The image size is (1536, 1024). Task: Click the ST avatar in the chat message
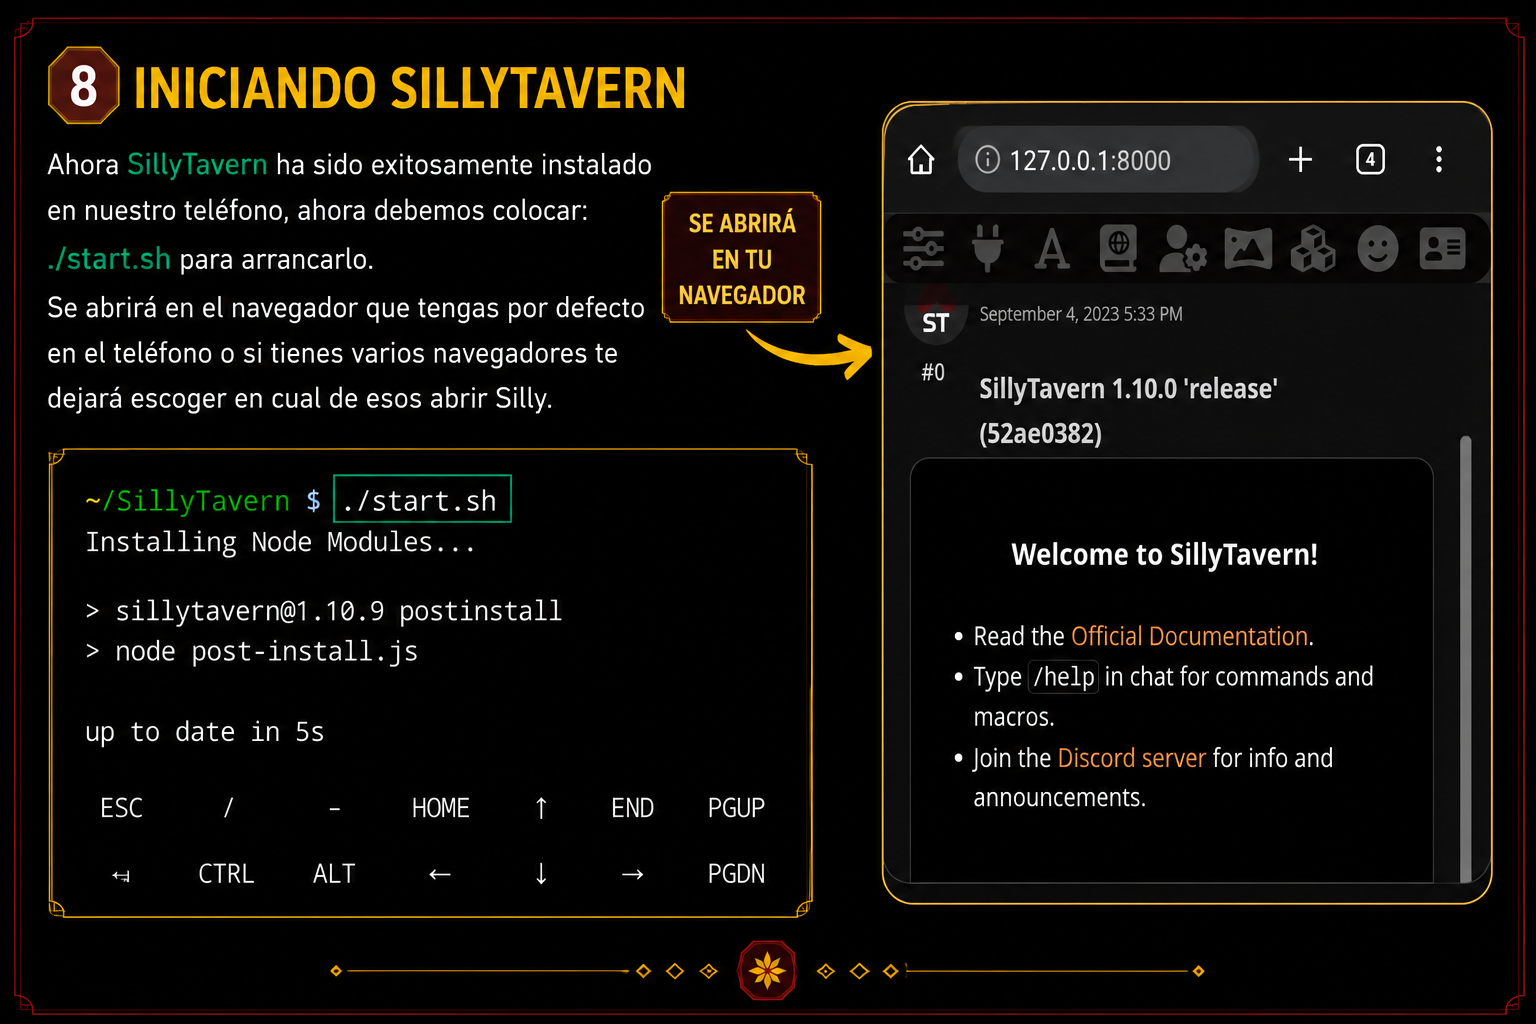pos(936,319)
